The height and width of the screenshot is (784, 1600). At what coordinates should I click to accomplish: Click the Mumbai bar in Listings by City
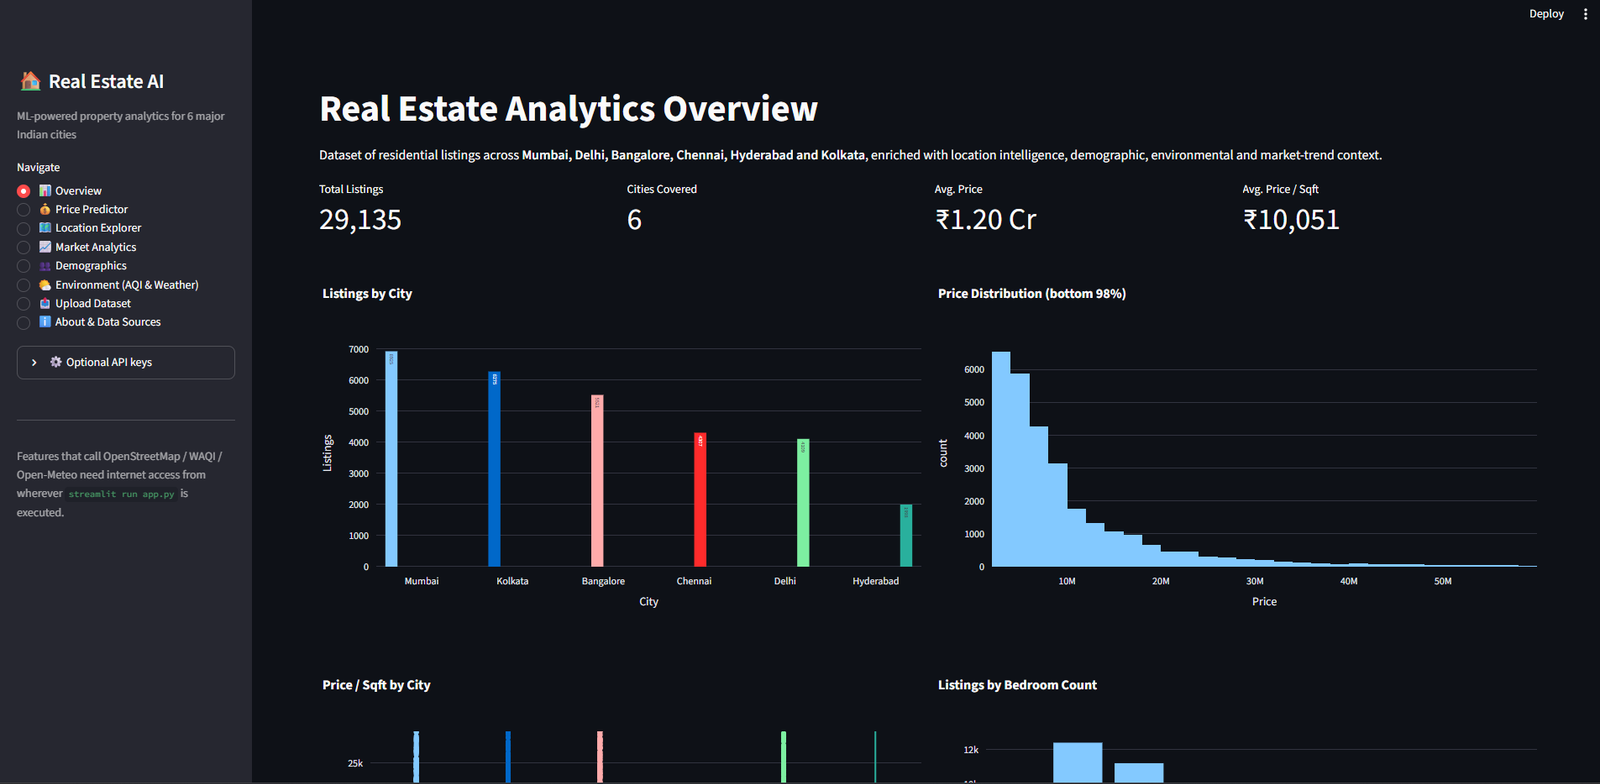click(x=391, y=459)
